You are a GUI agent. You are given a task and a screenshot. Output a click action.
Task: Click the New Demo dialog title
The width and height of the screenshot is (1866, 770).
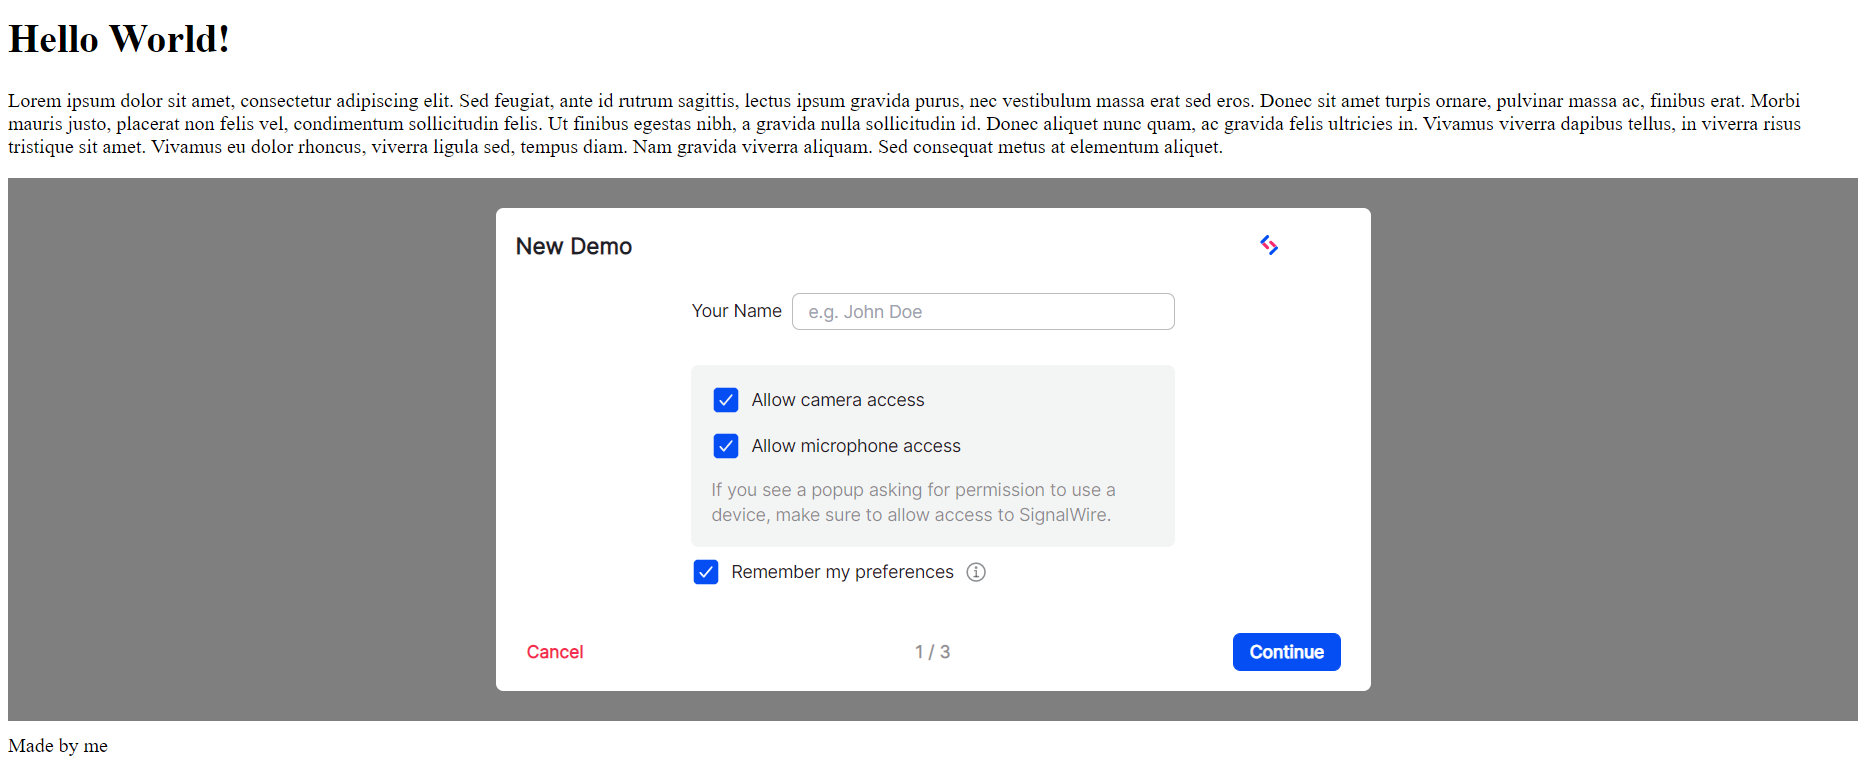coord(574,247)
